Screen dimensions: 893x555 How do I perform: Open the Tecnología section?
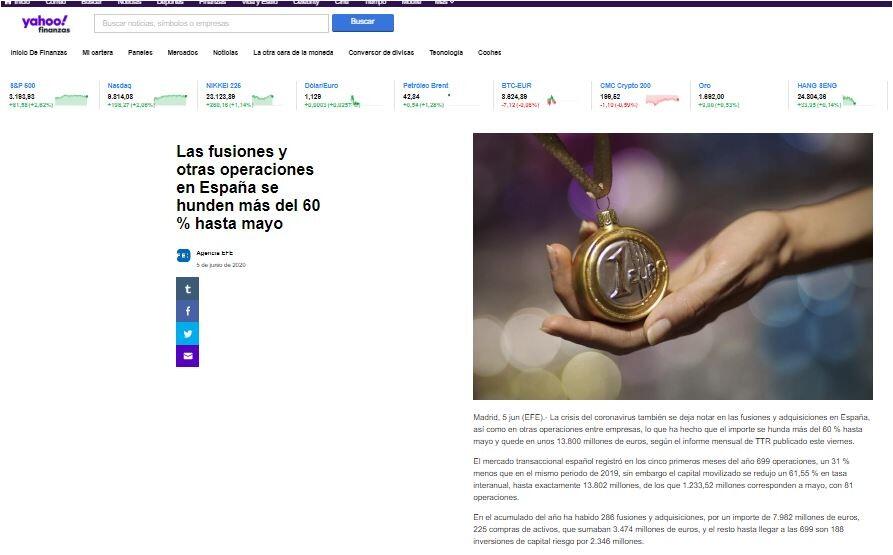coord(446,52)
